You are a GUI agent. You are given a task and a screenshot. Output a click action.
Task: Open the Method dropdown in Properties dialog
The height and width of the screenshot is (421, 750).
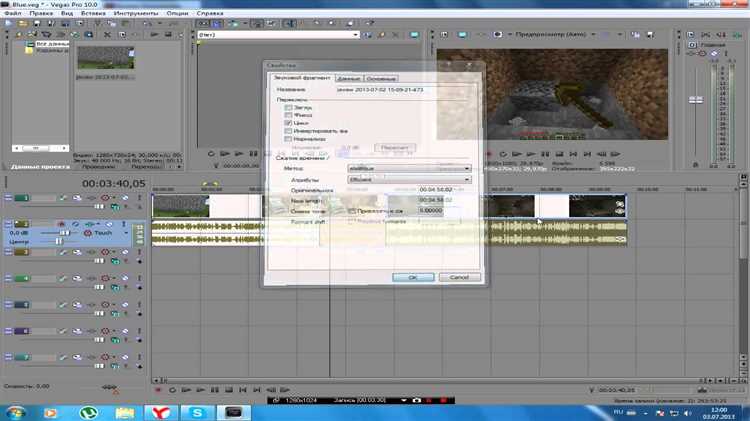(x=409, y=168)
